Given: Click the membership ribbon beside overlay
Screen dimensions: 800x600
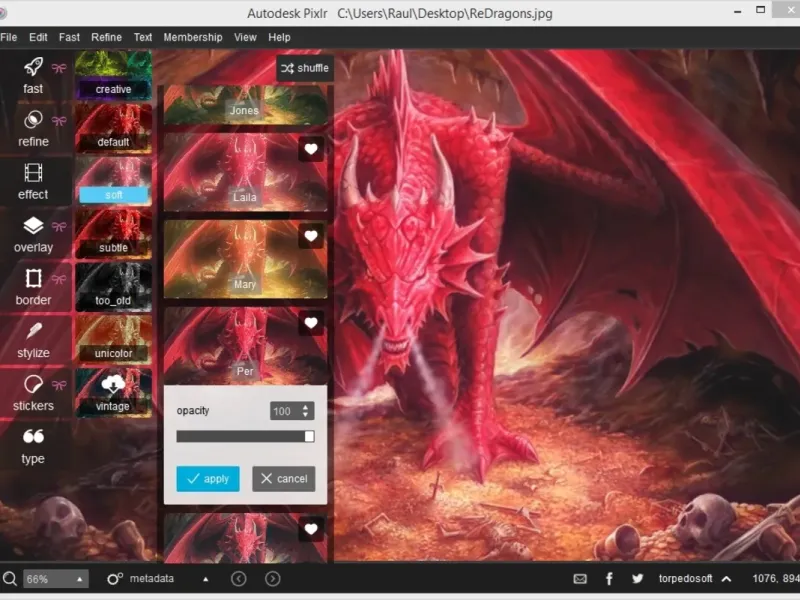Looking at the screenshot, I should (59, 227).
